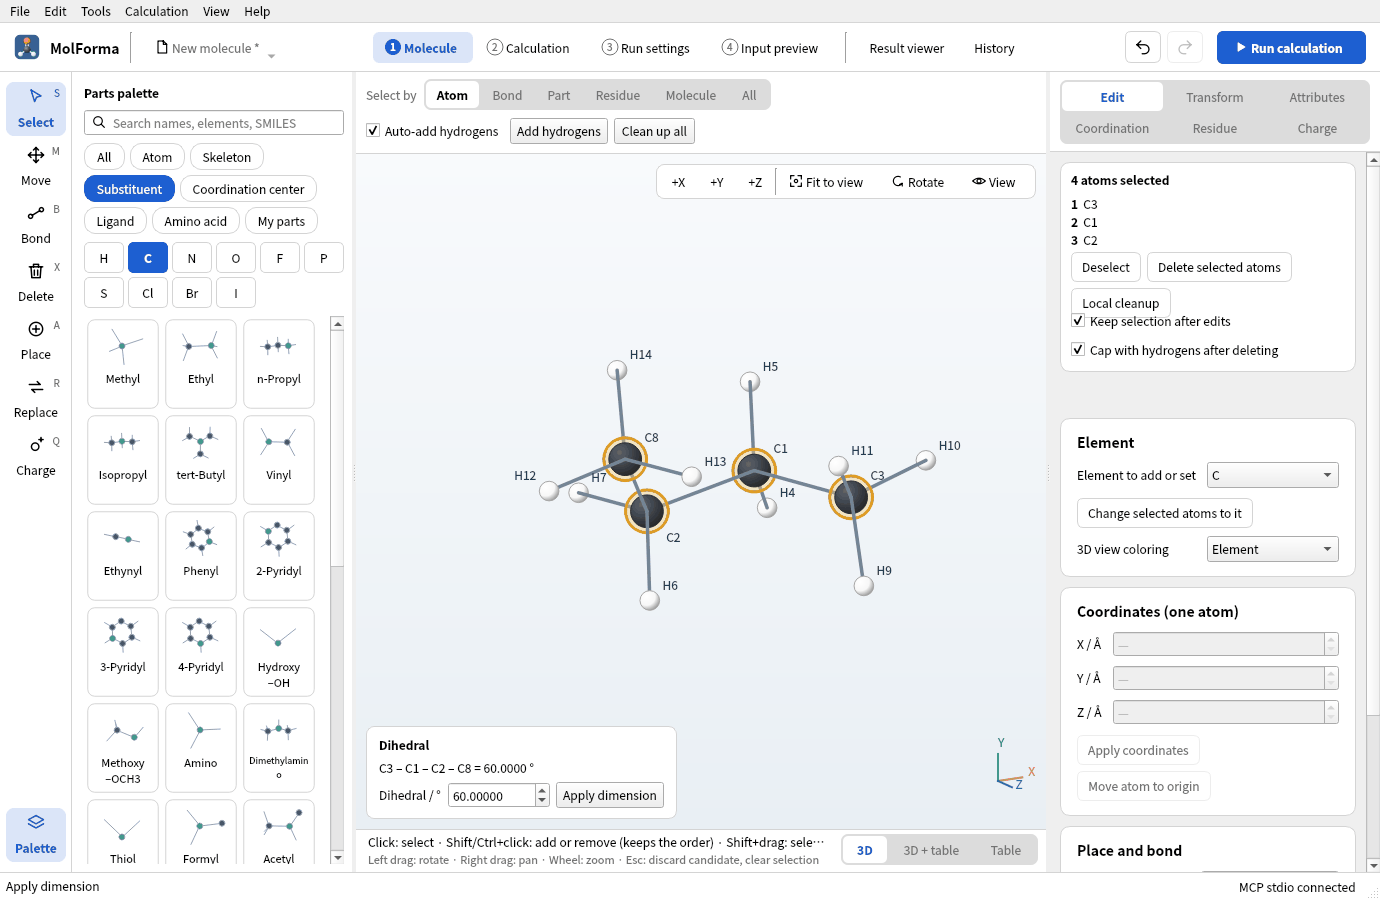Switch display to 3D + table
The image size is (1380, 900).
pos(931,850)
